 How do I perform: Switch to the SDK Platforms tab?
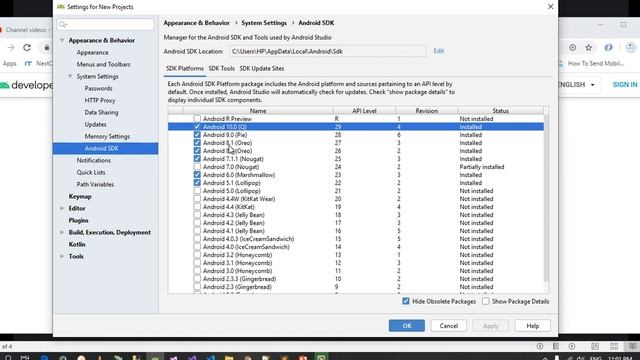[x=184, y=69]
